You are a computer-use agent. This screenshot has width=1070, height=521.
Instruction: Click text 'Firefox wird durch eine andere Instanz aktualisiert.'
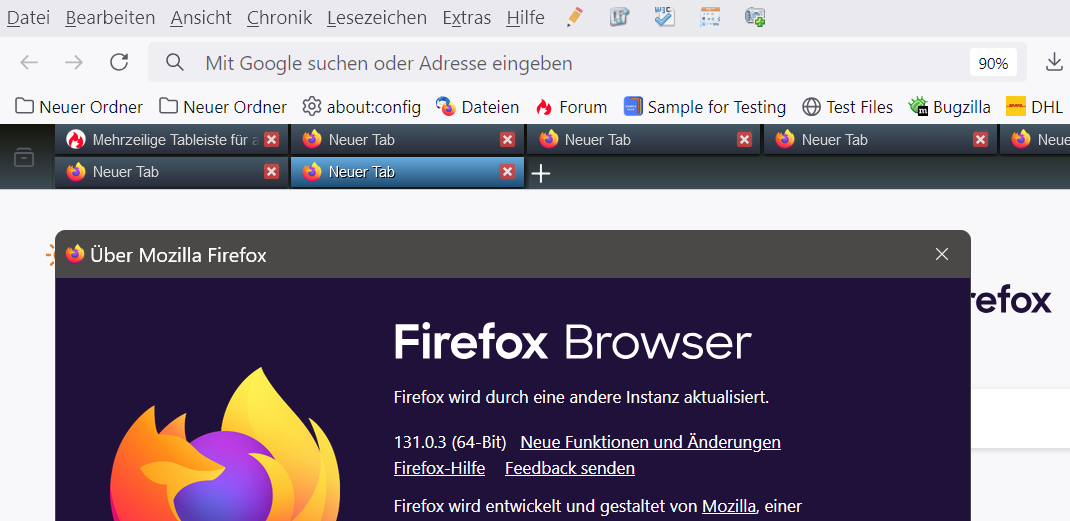581,397
